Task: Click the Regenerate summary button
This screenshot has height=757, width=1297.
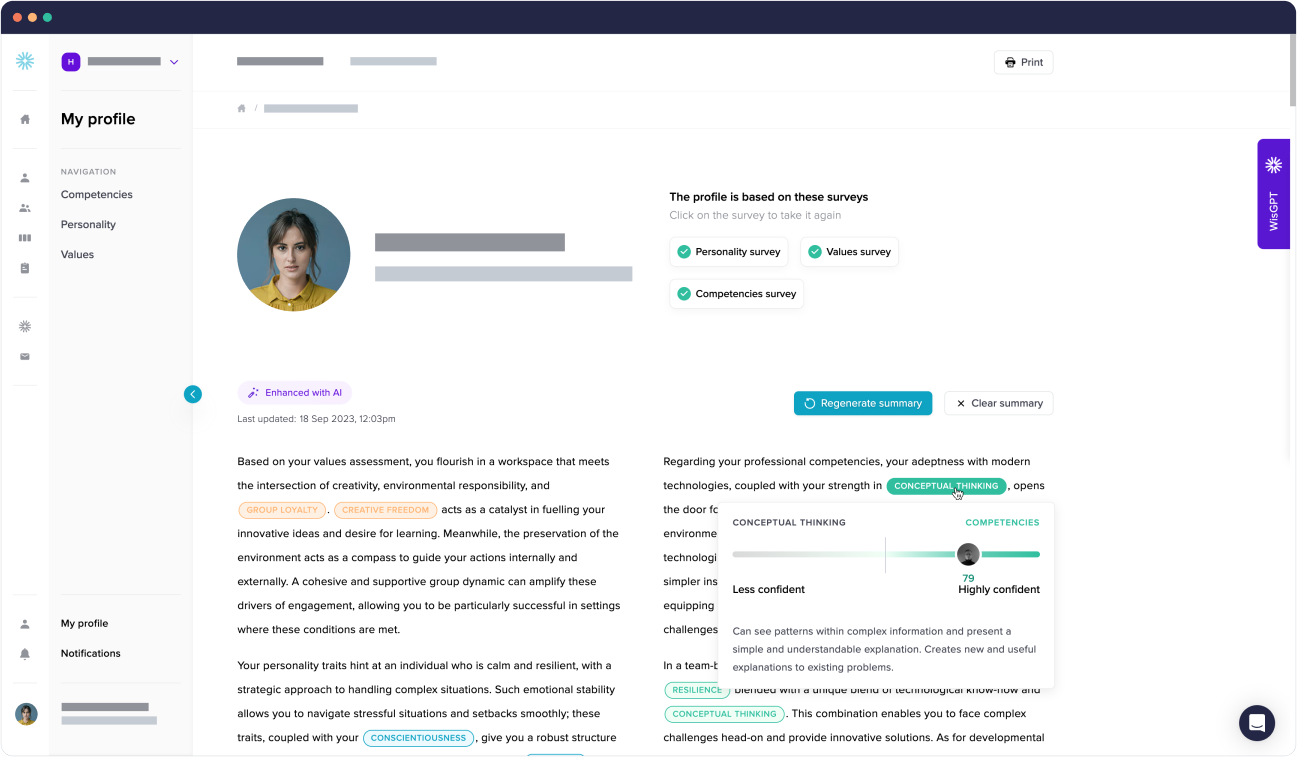Action: pos(862,403)
